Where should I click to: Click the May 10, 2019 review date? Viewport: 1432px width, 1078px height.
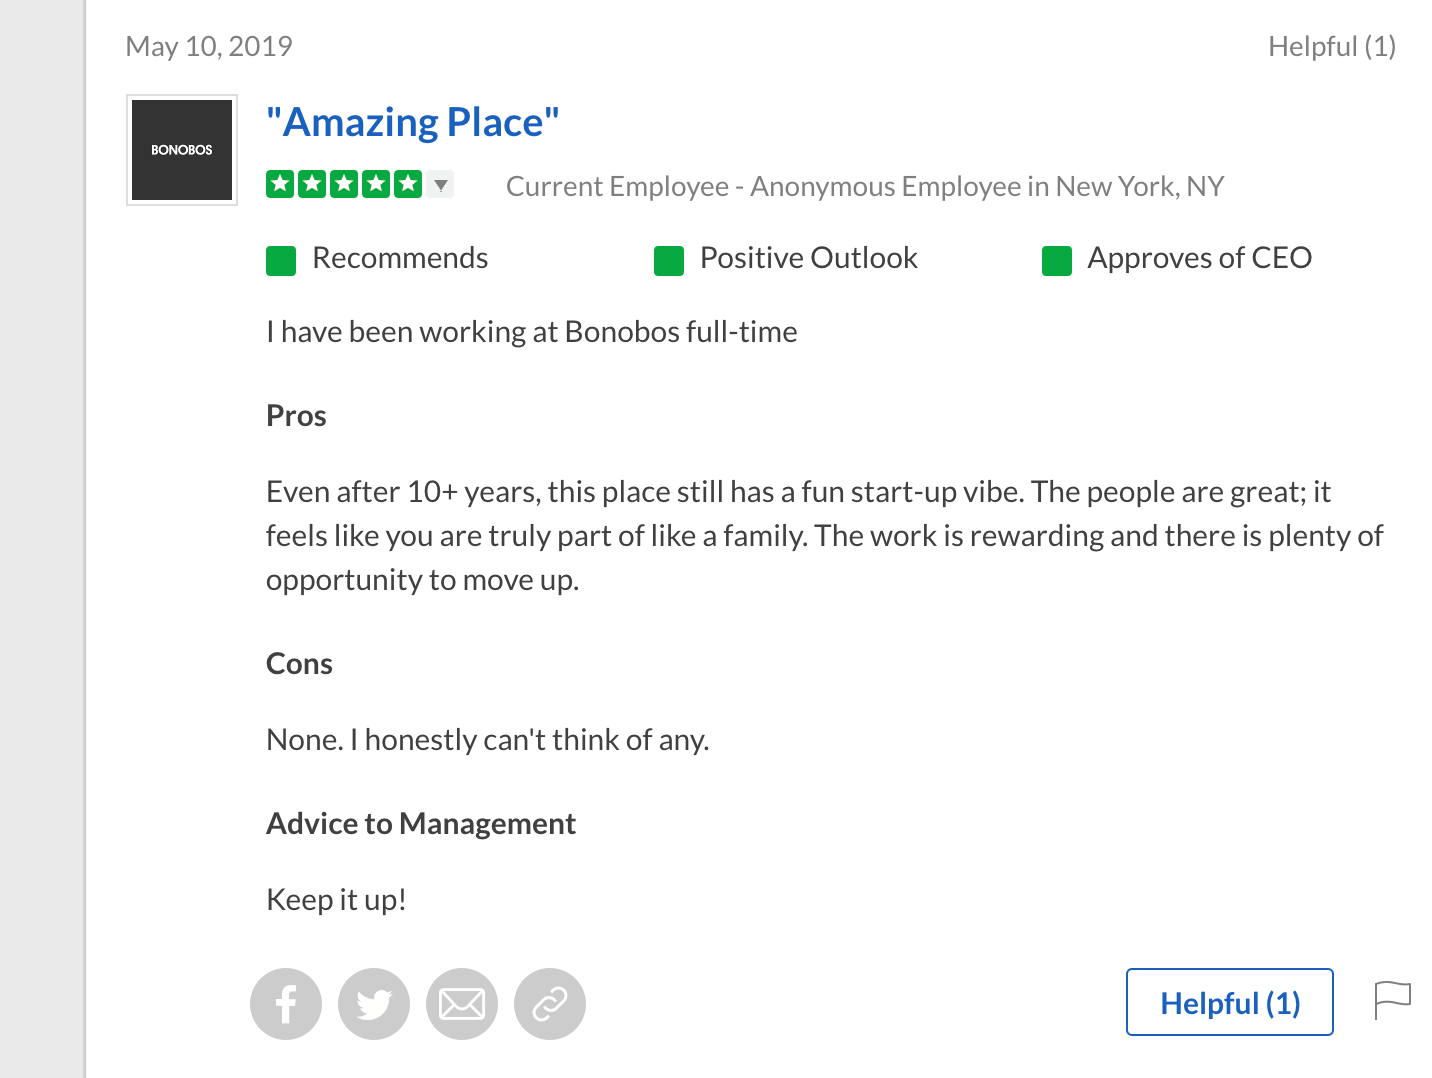(x=209, y=47)
